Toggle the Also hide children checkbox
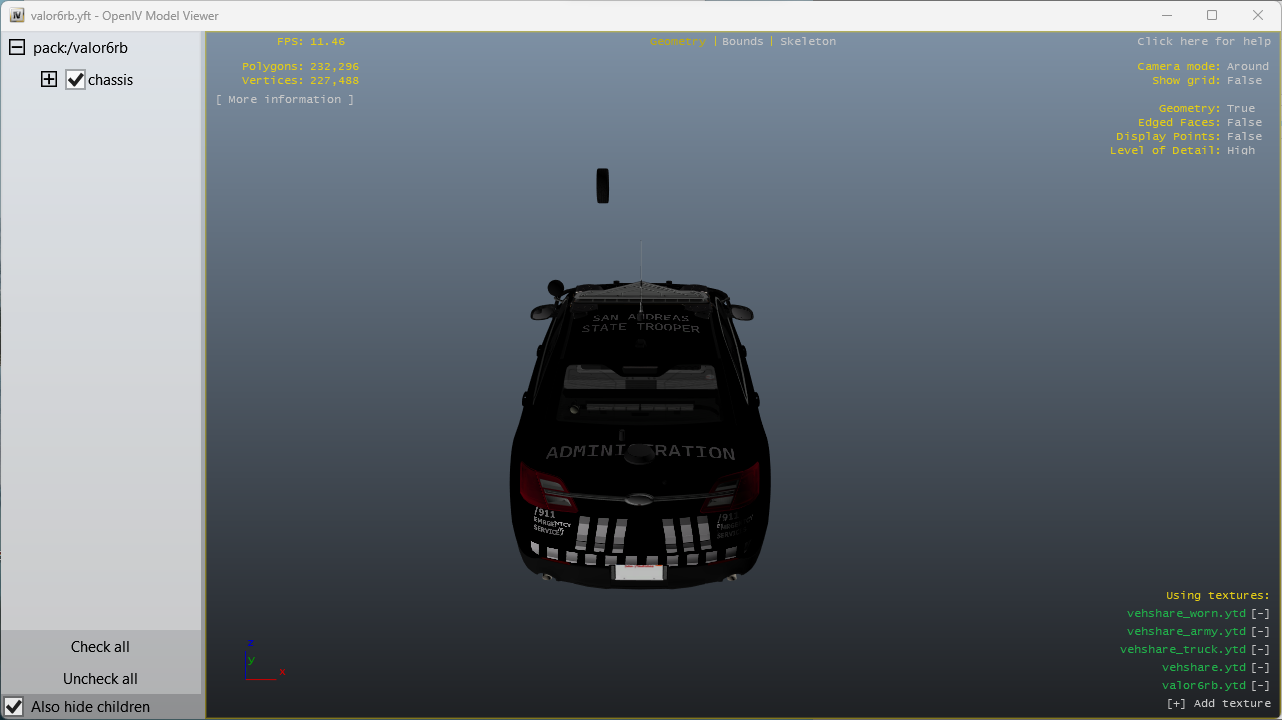Viewport: 1282px width, 720px height. [x=15, y=707]
